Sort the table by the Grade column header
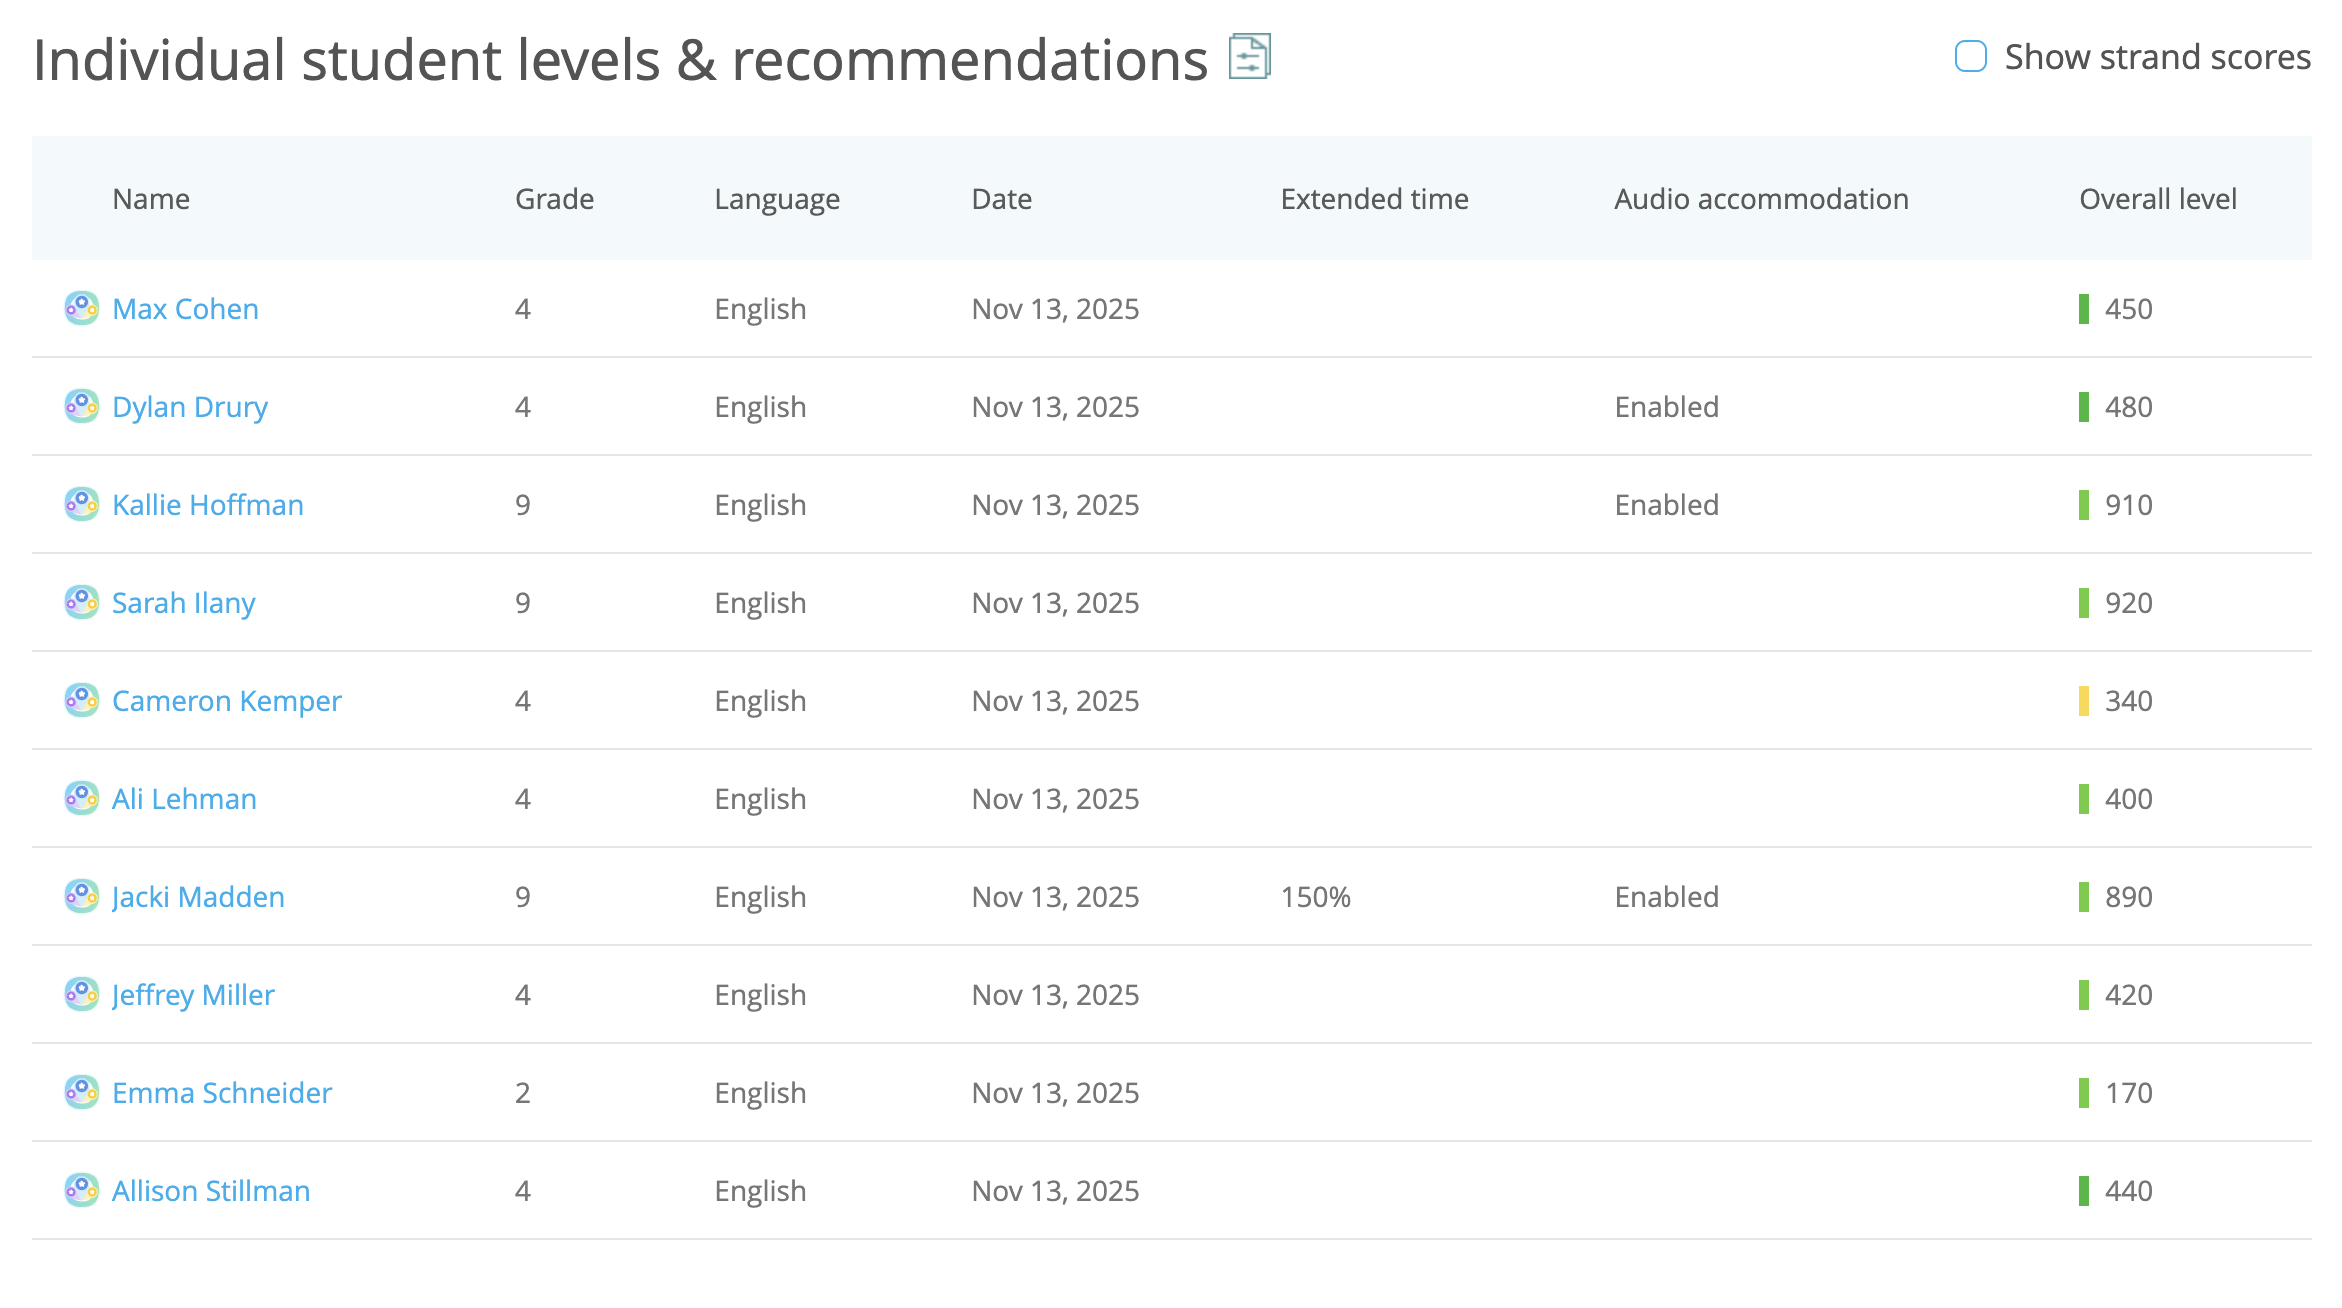The image size is (2342, 1308). coord(554,198)
